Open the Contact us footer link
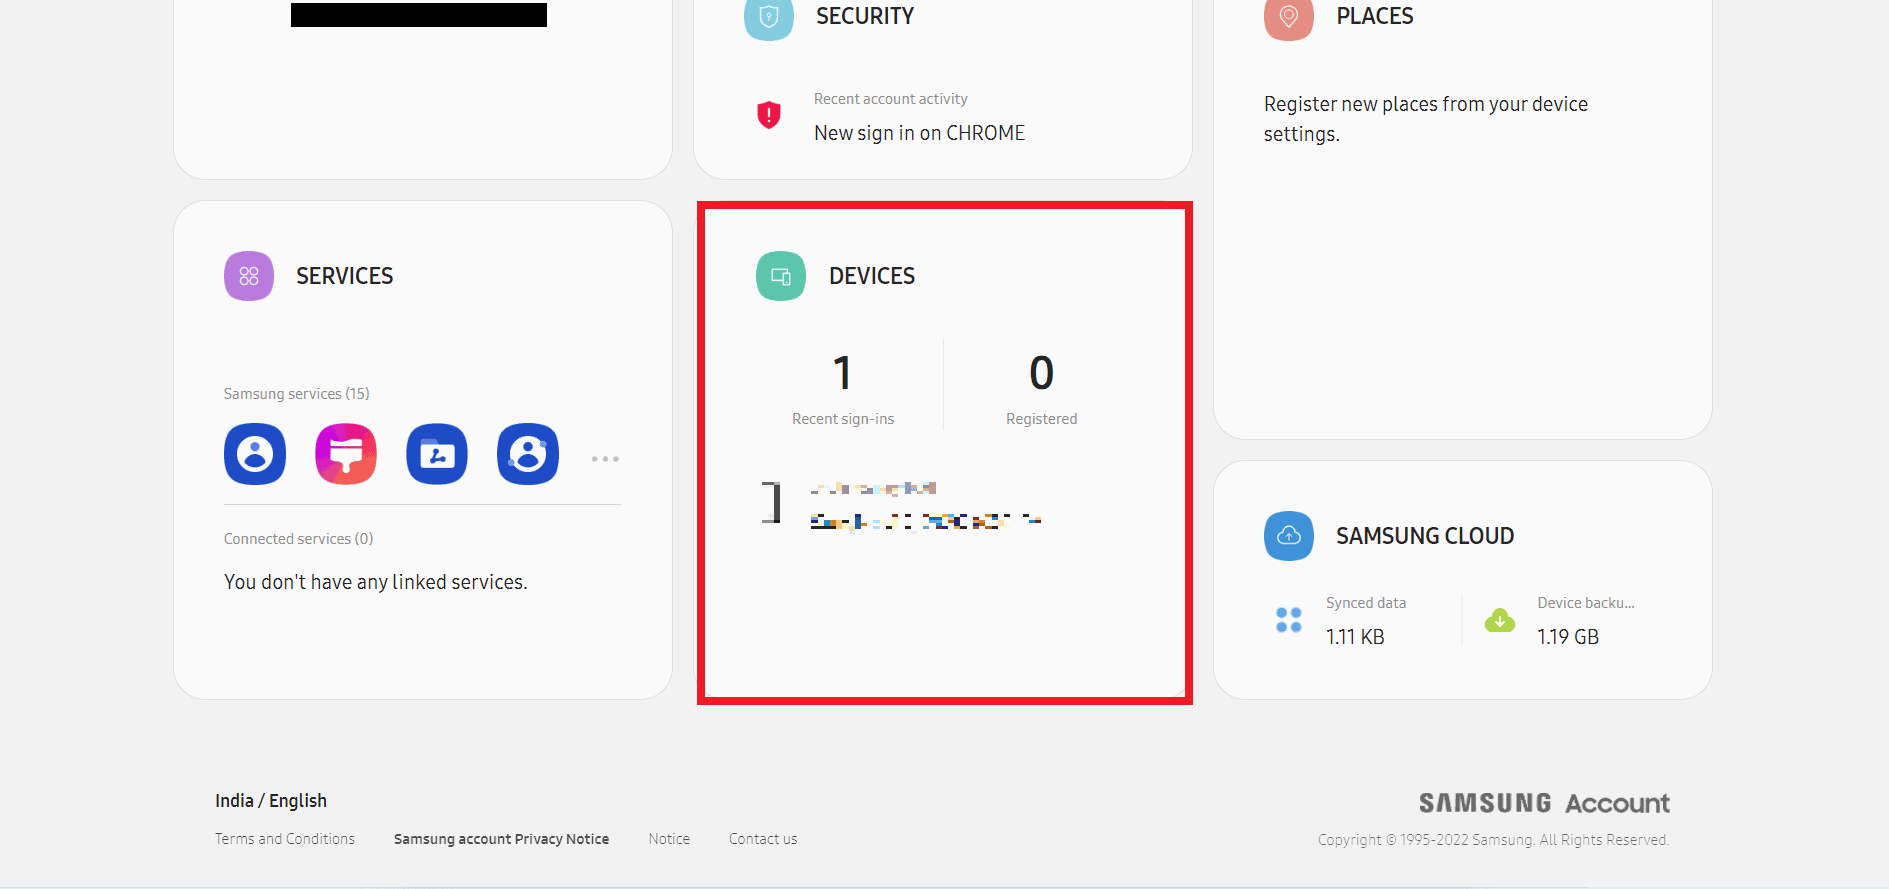The height and width of the screenshot is (889, 1889). [763, 839]
